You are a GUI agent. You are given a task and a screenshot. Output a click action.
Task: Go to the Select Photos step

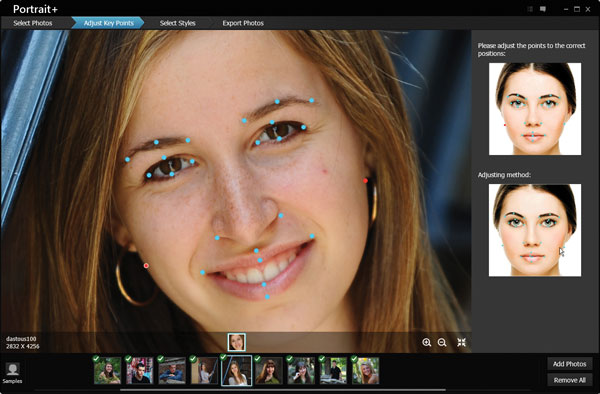click(x=33, y=23)
